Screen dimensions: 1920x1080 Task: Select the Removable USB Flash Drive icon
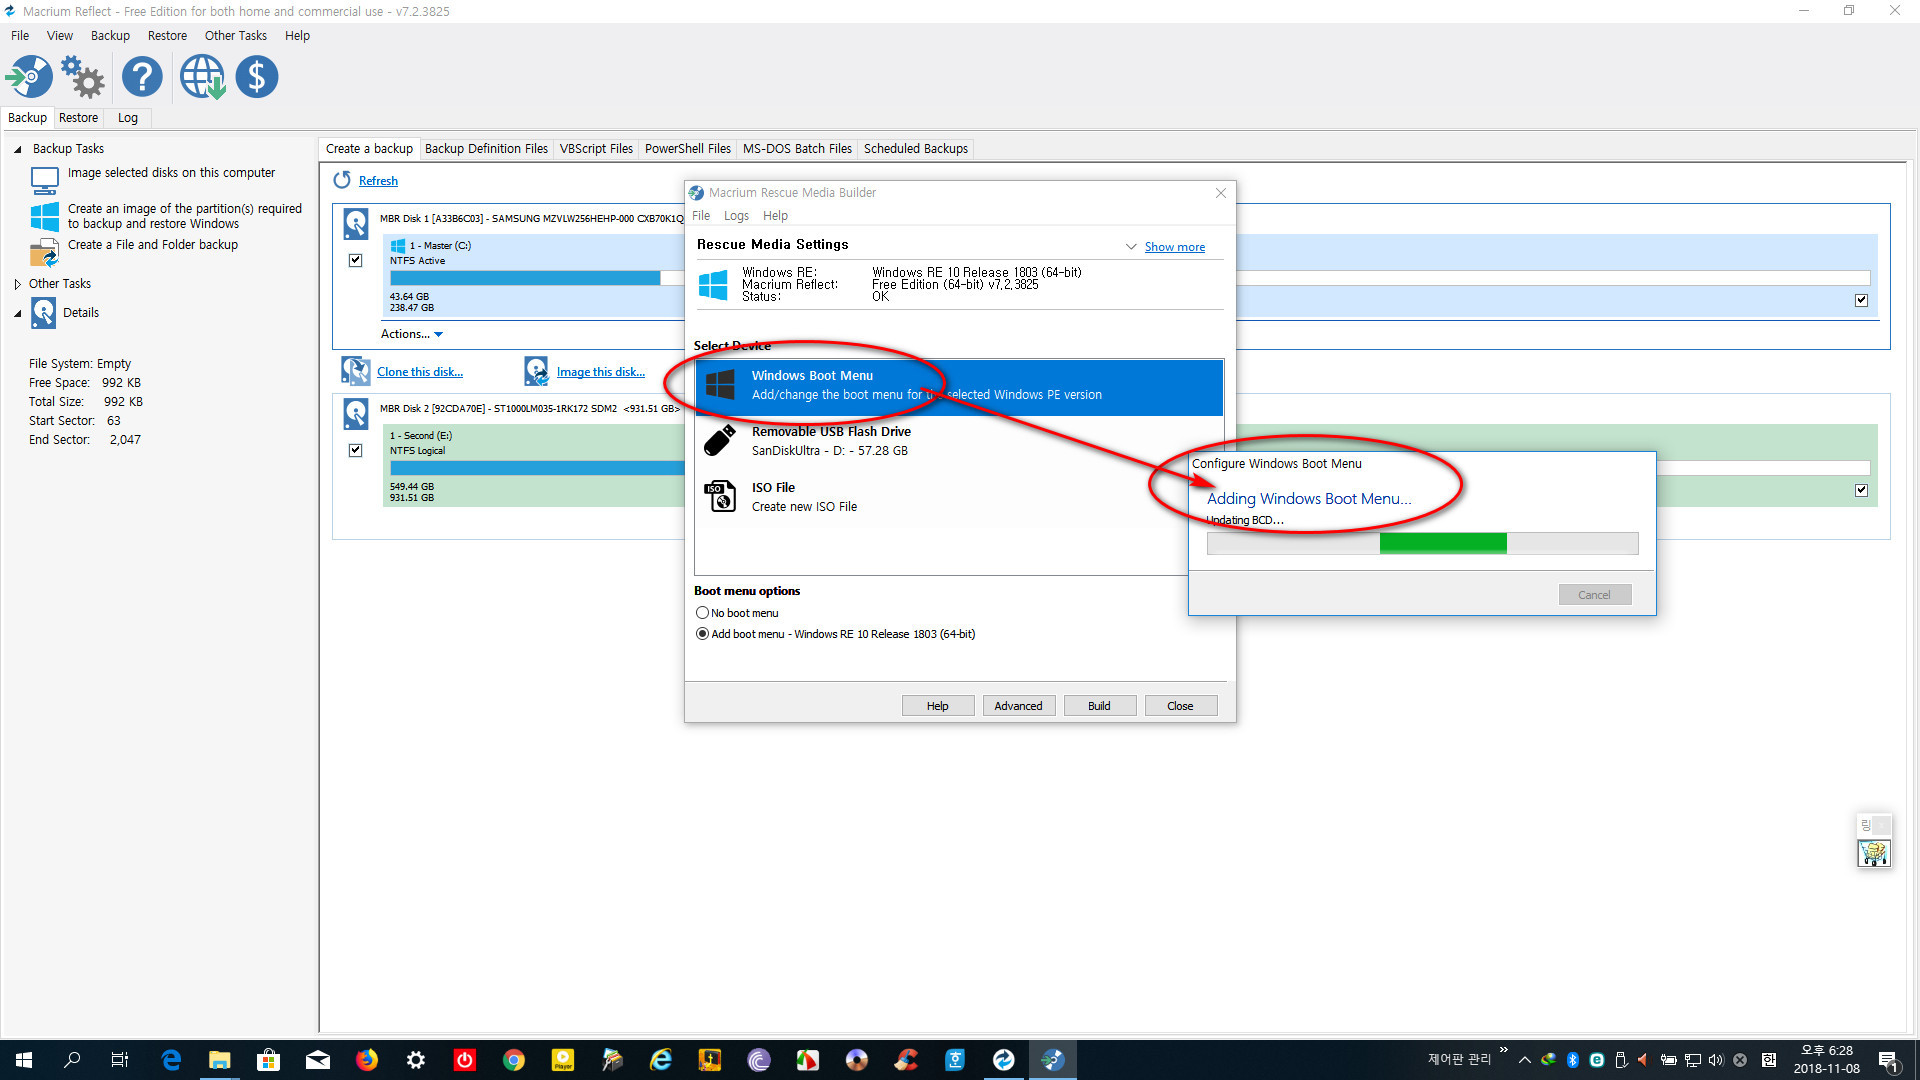coord(719,441)
